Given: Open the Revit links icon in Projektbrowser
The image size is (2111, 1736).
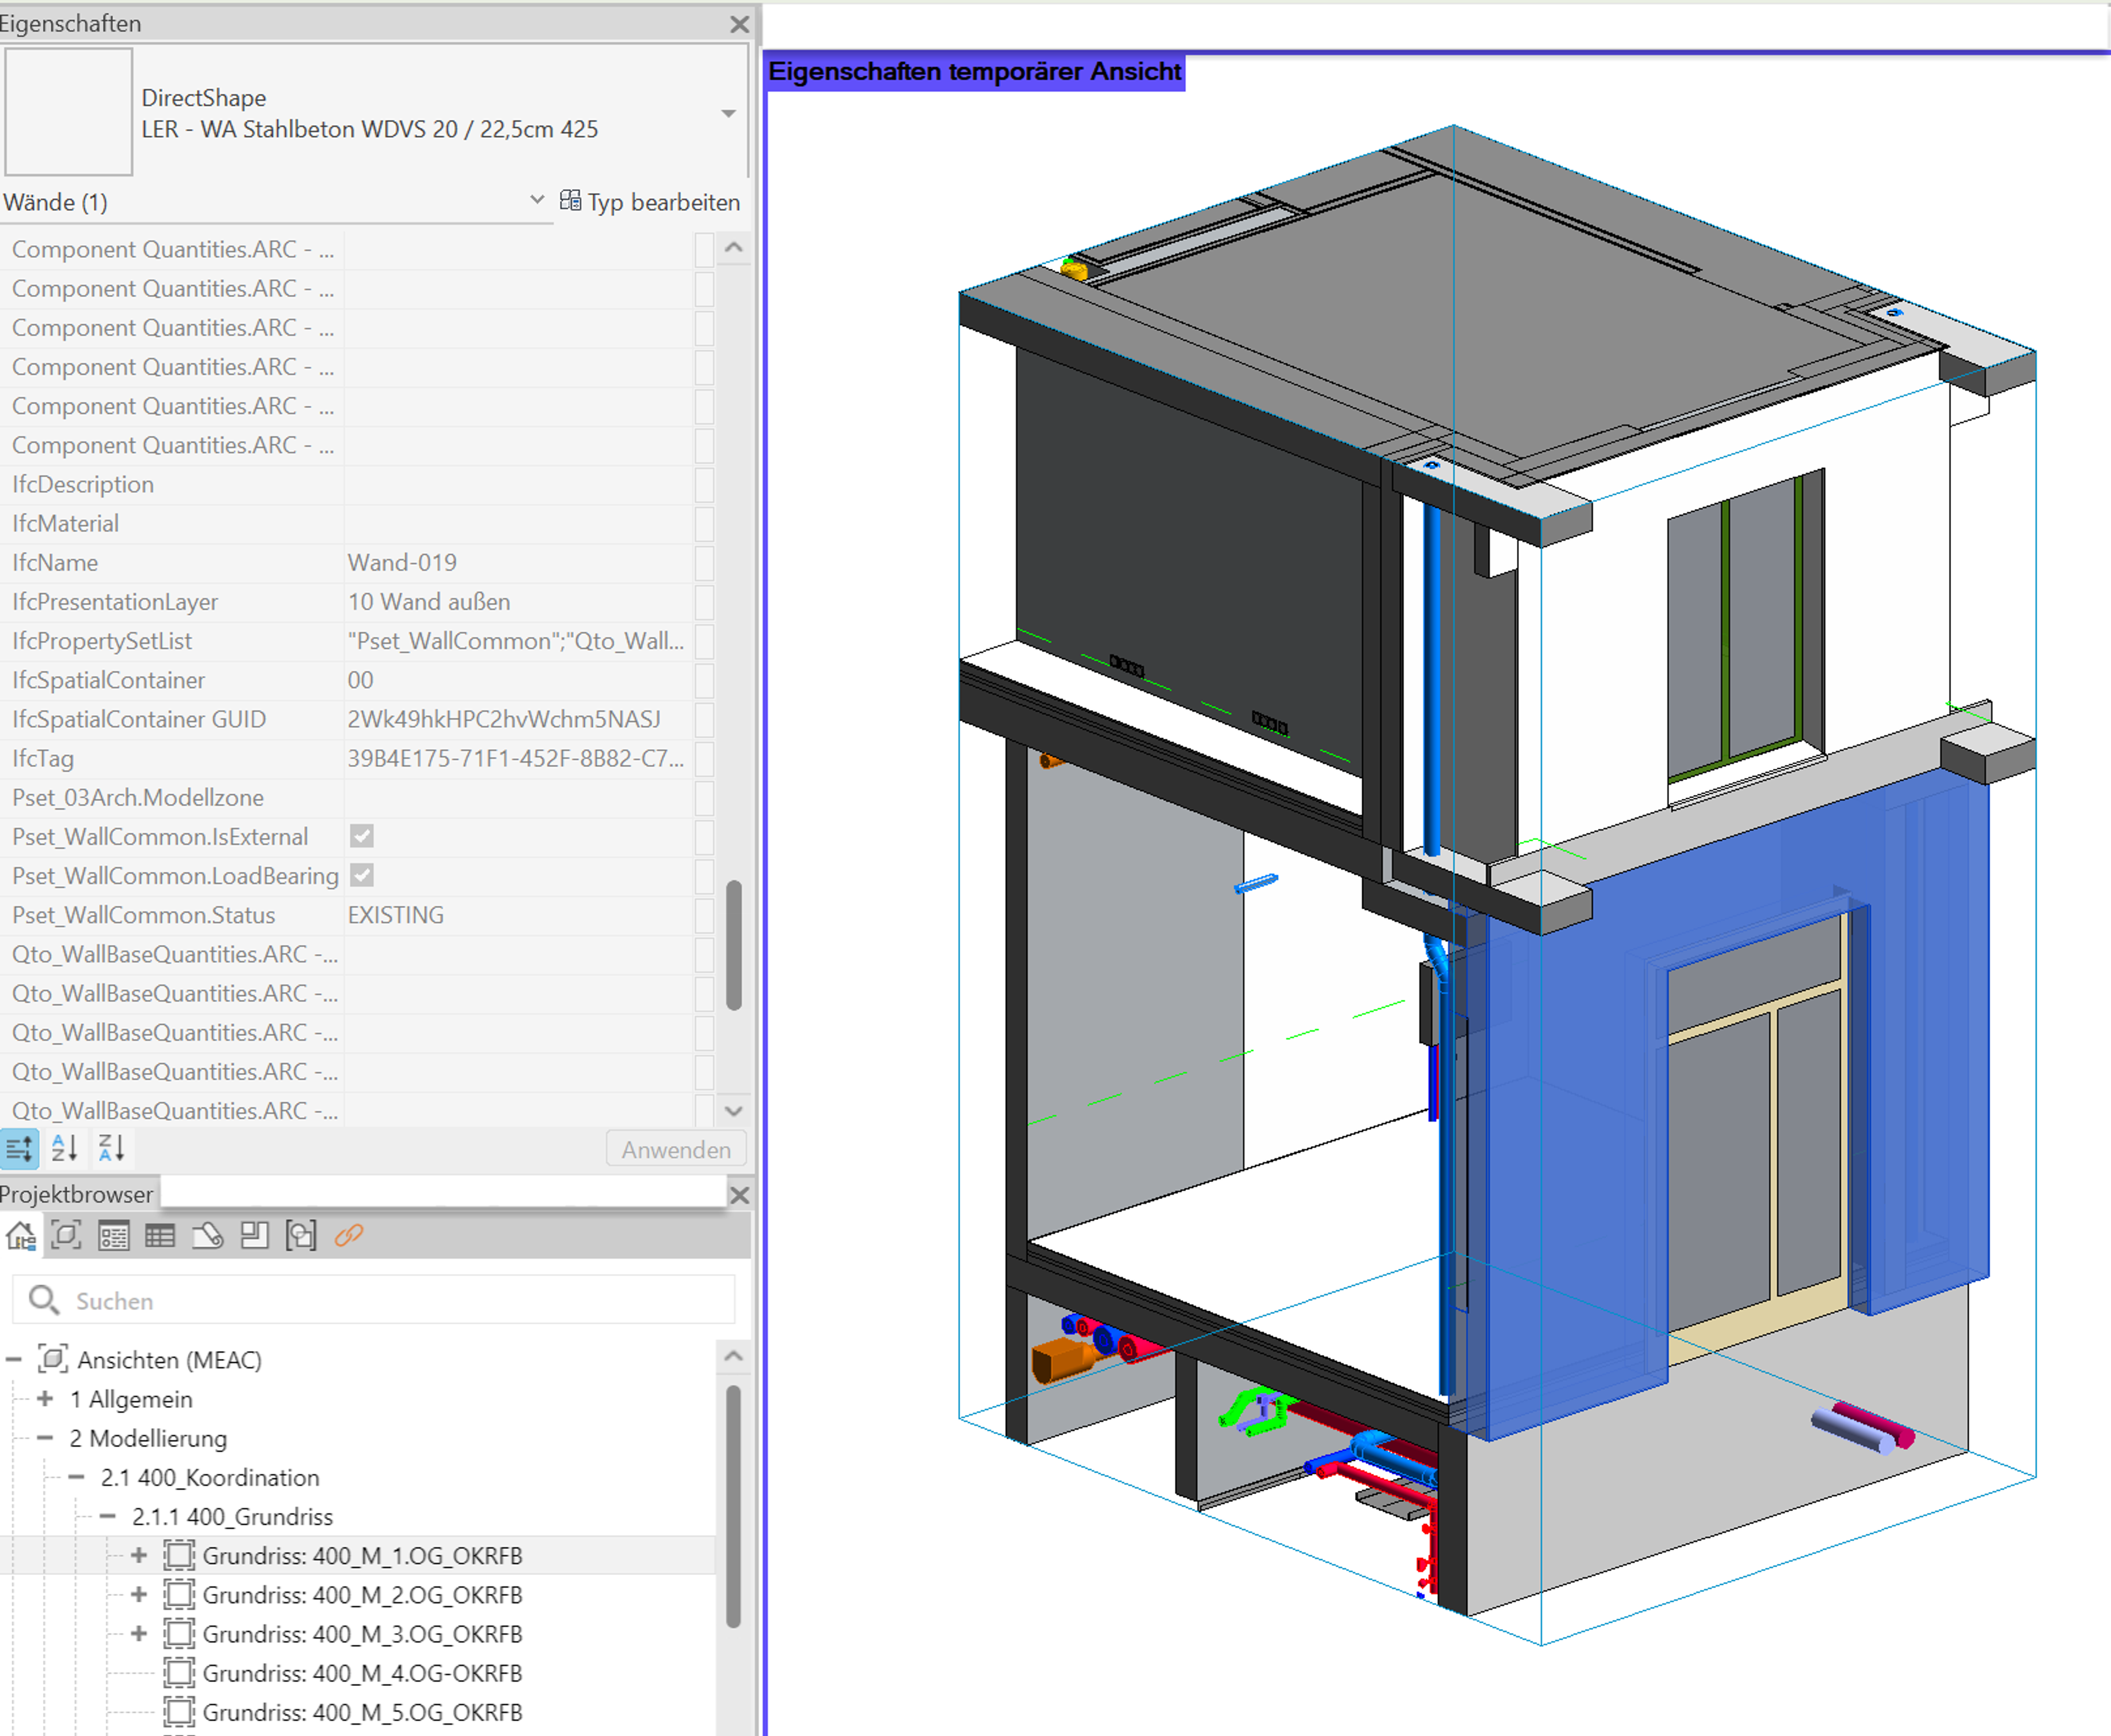Looking at the screenshot, I should pos(349,1235).
